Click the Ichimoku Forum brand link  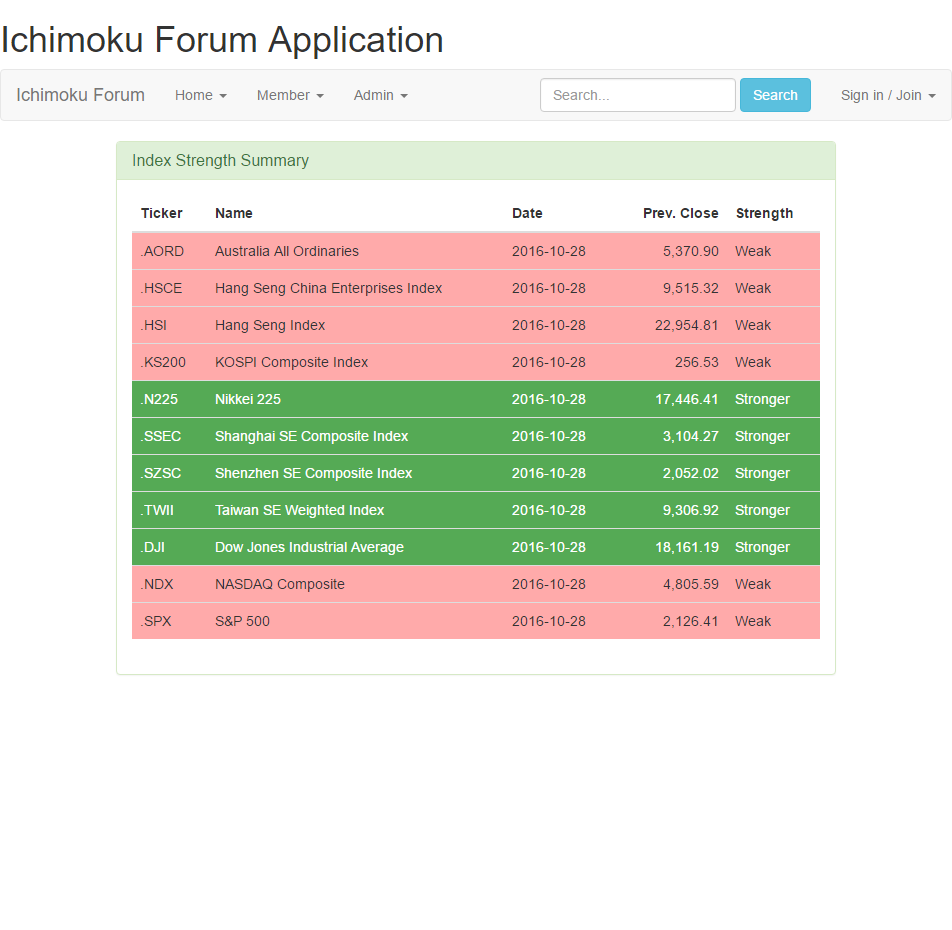pos(80,95)
